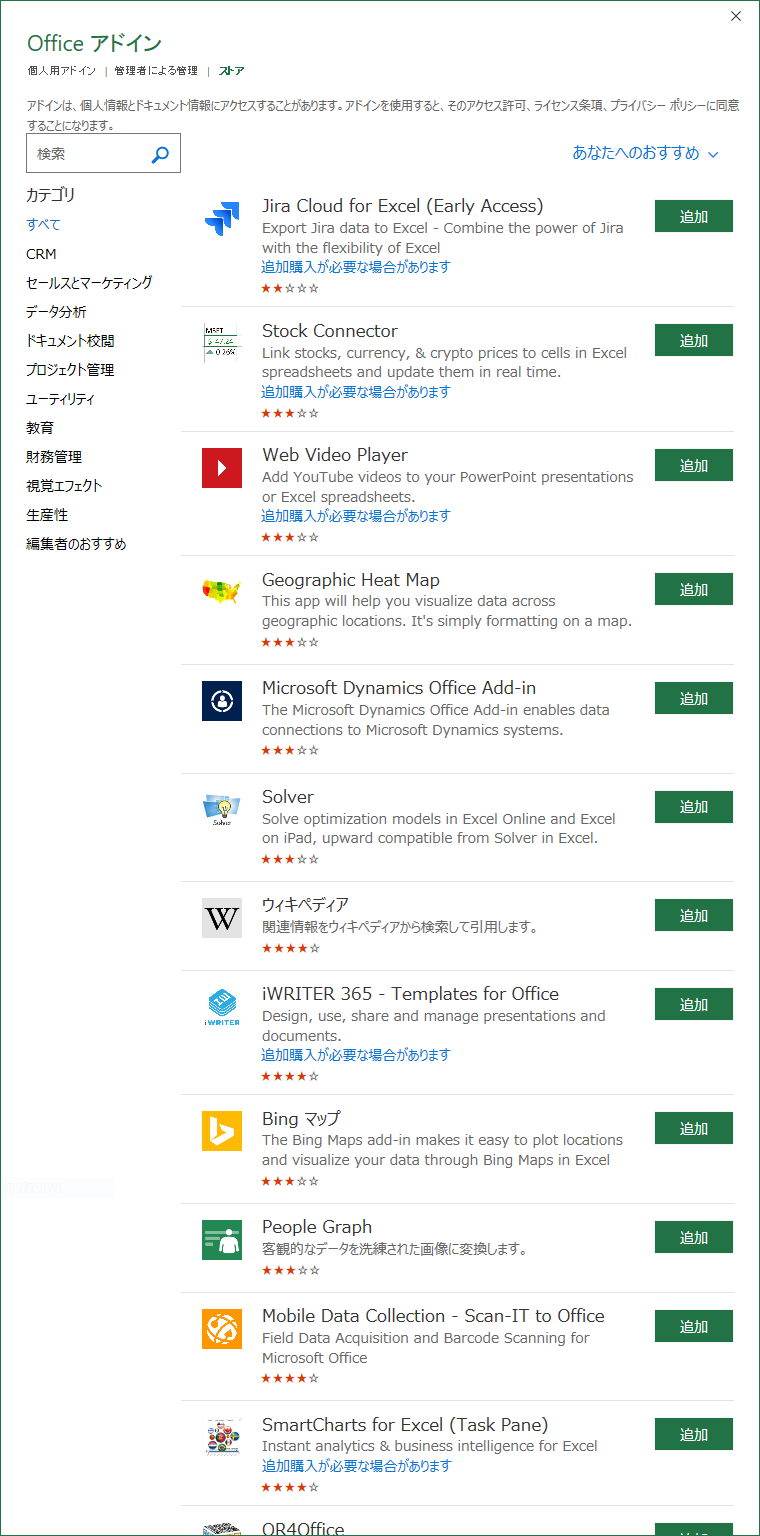Screen dimensions: 760x1536
Task: Click the red Web Video Player icon
Action: pyautogui.click(x=222, y=468)
